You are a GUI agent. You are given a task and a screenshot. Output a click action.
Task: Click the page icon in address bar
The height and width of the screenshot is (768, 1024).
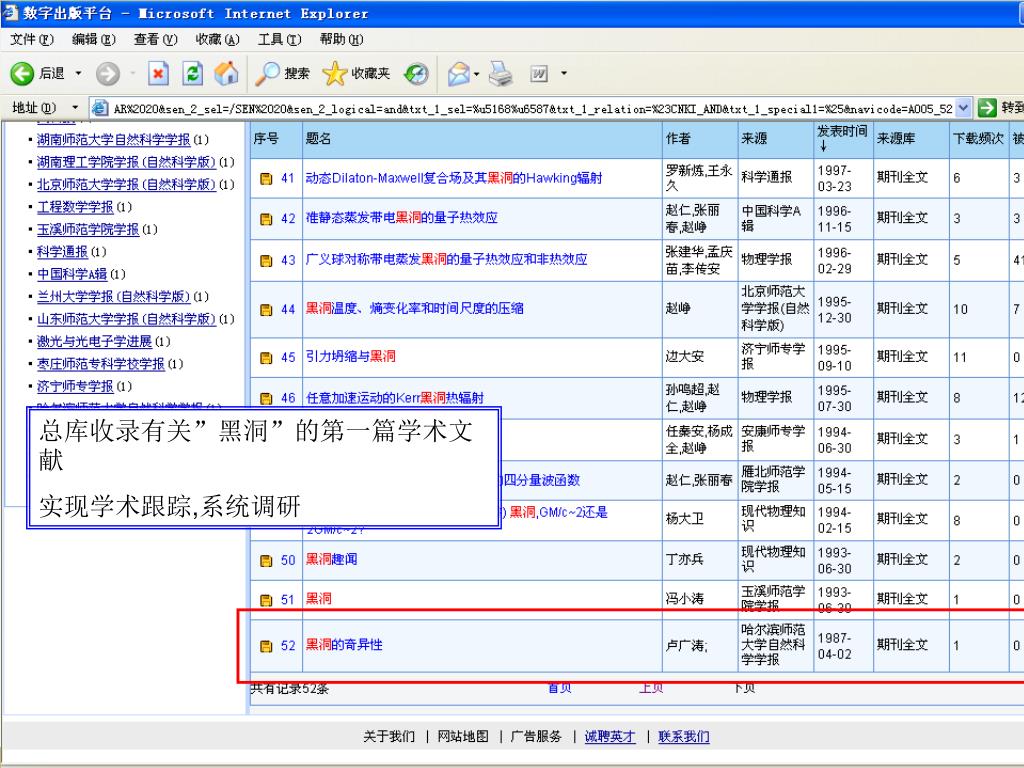pos(99,108)
